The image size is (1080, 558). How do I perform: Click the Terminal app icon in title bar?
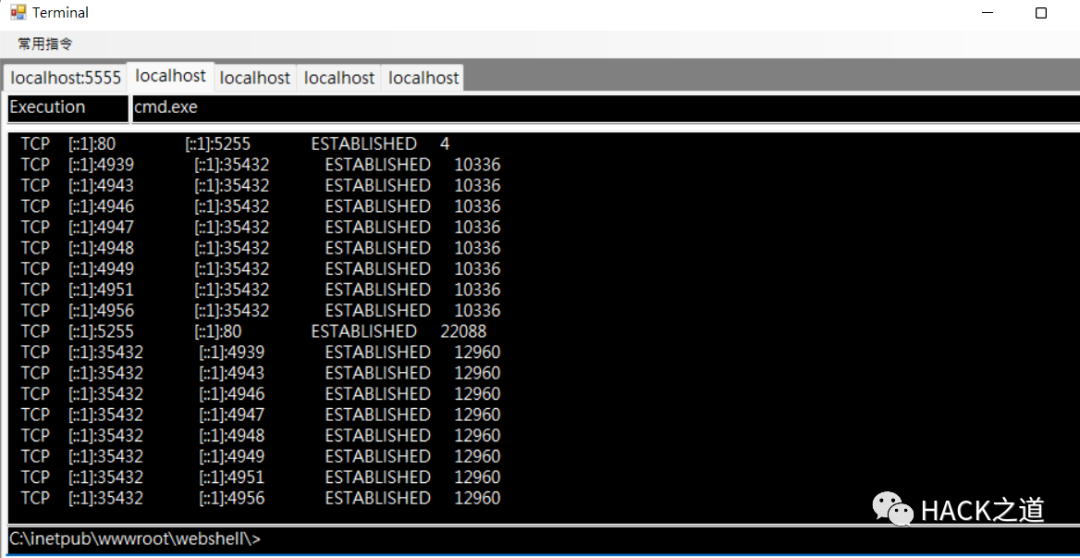[x=18, y=12]
